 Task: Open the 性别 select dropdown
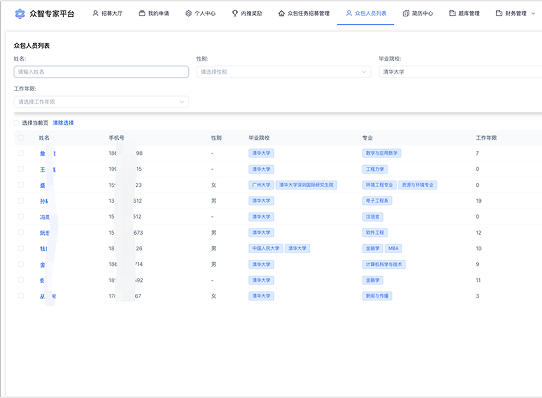point(283,72)
